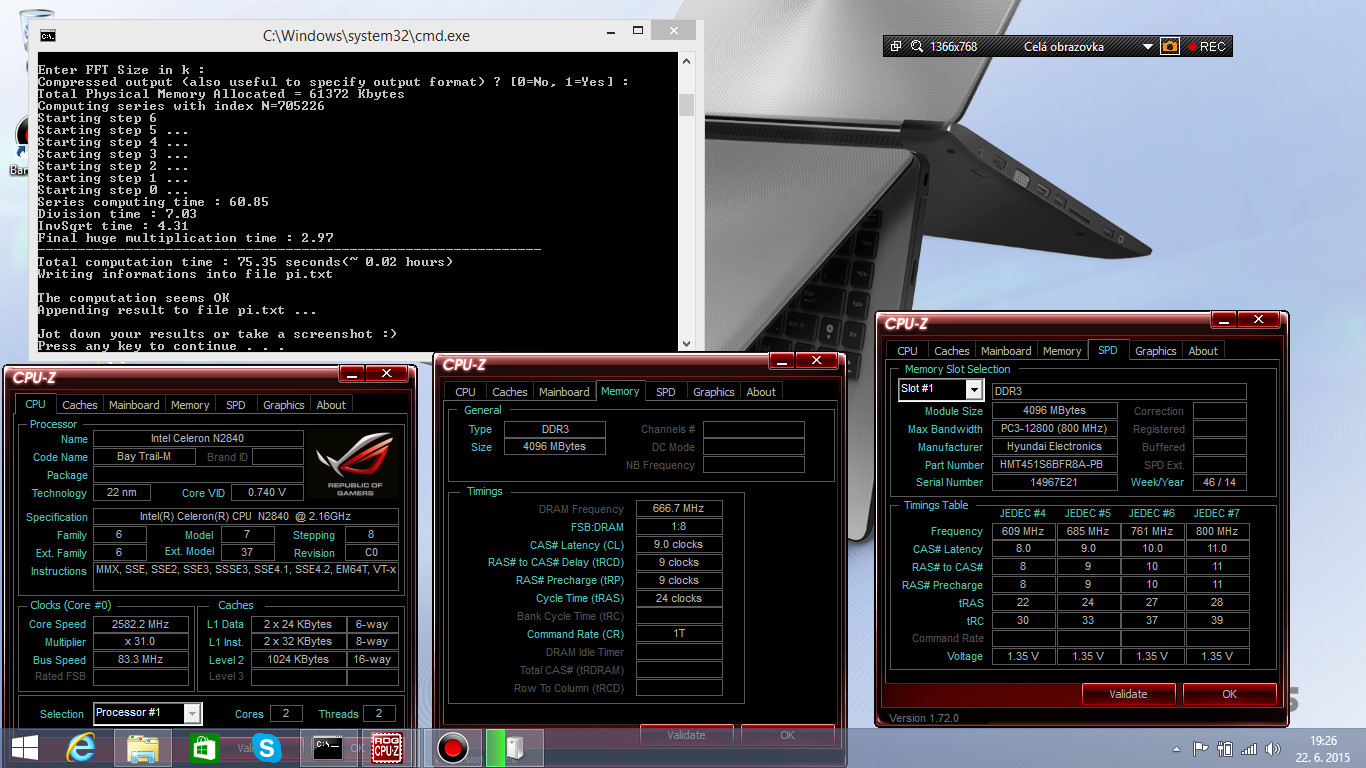This screenshot has width=1366, height=768.
Task: Click the FSB:DRAM 1:8 value
Action: coord(679,527)
